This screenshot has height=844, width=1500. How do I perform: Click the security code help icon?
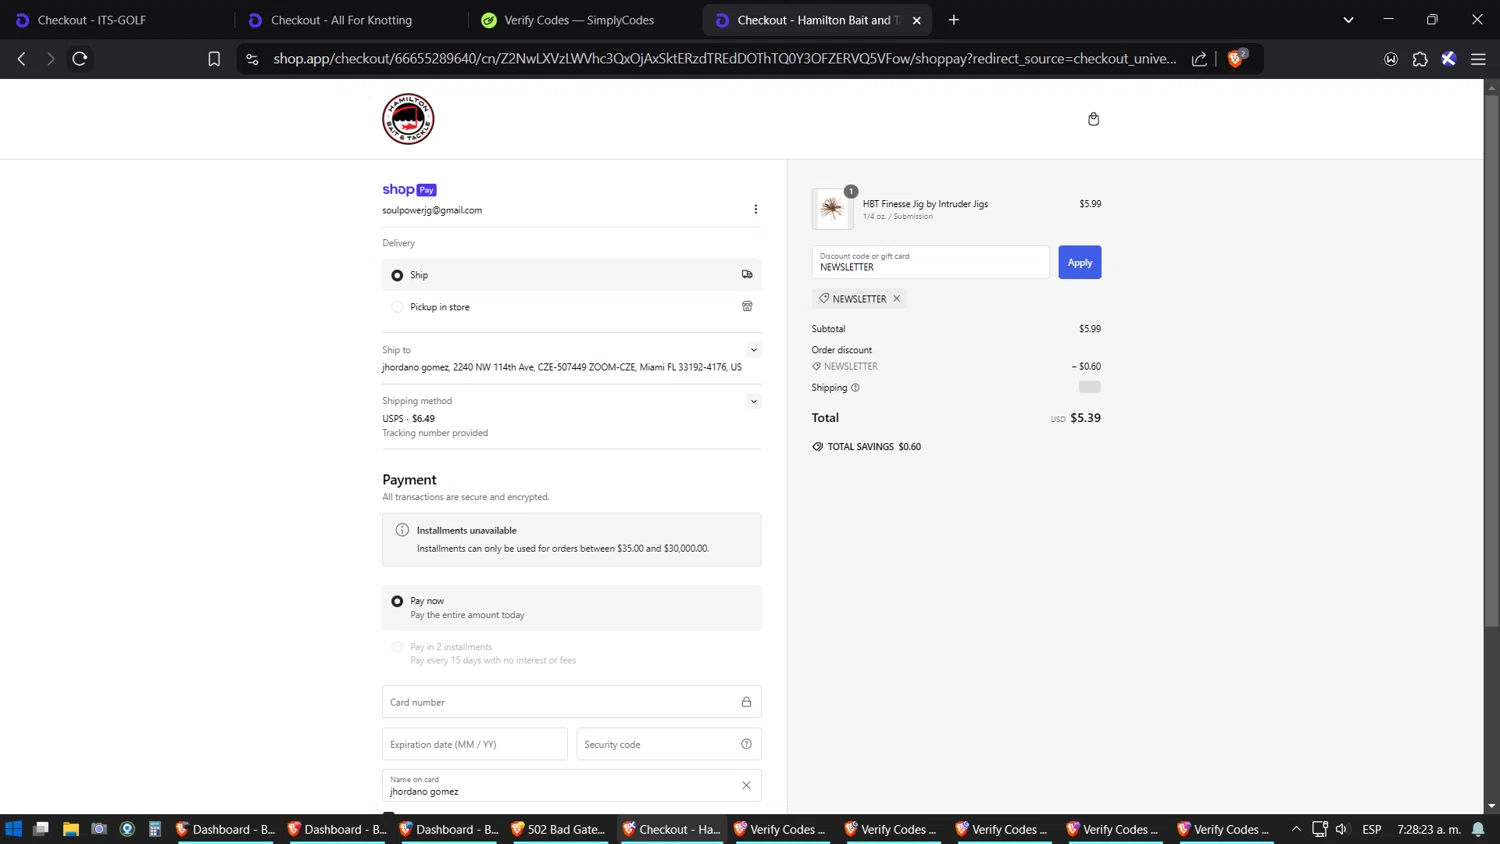pyautogui.click(x=746, y=744)
